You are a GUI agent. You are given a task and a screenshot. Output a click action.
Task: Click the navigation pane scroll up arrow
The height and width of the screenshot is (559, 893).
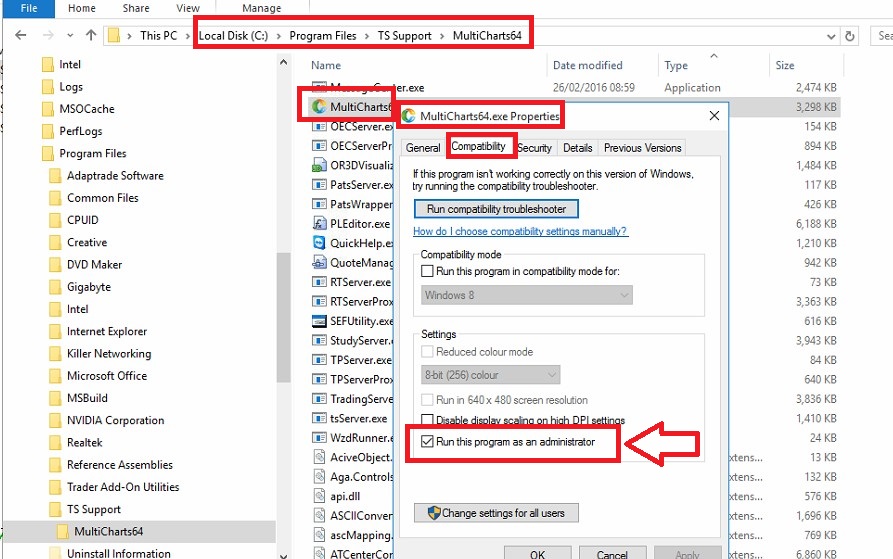(284, 62)
